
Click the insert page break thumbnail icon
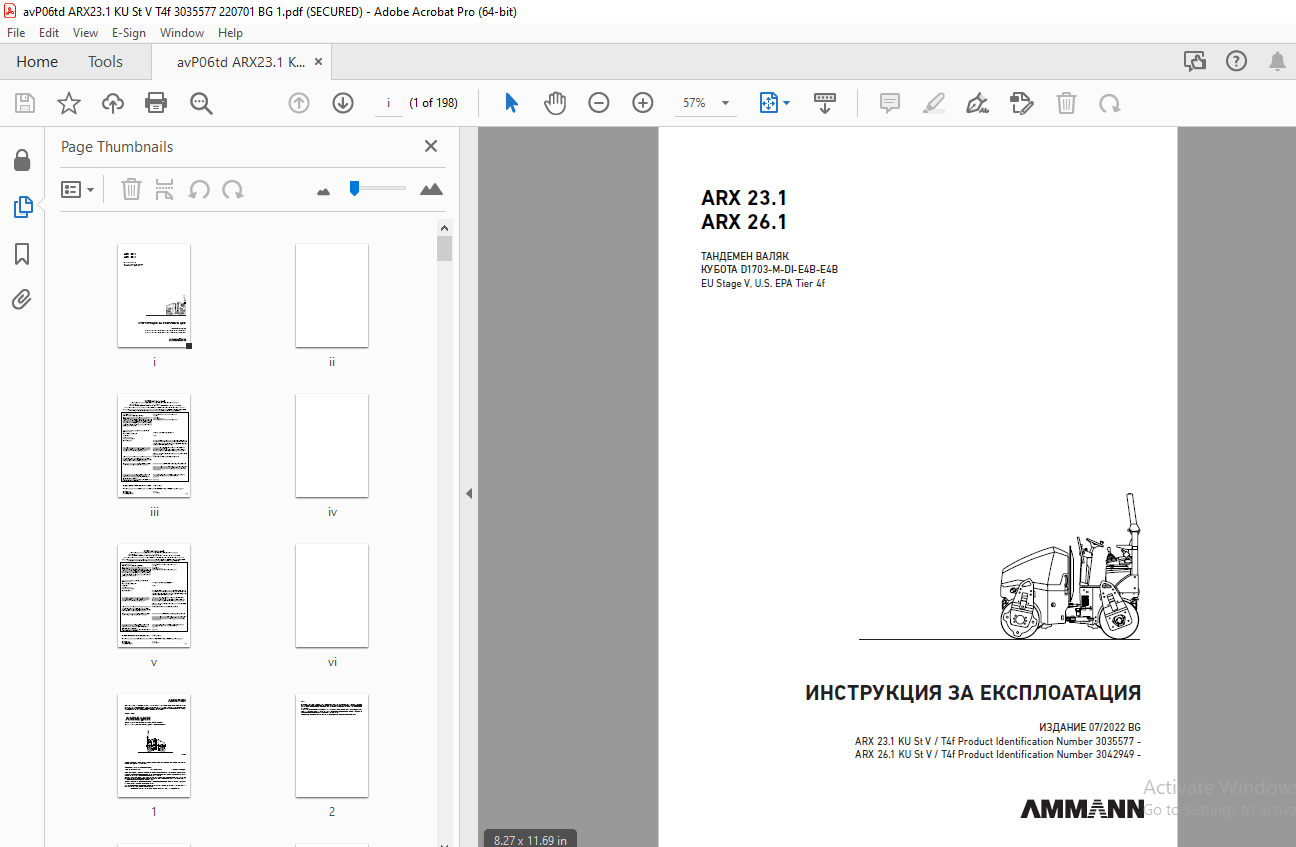[x=165, y=189]
